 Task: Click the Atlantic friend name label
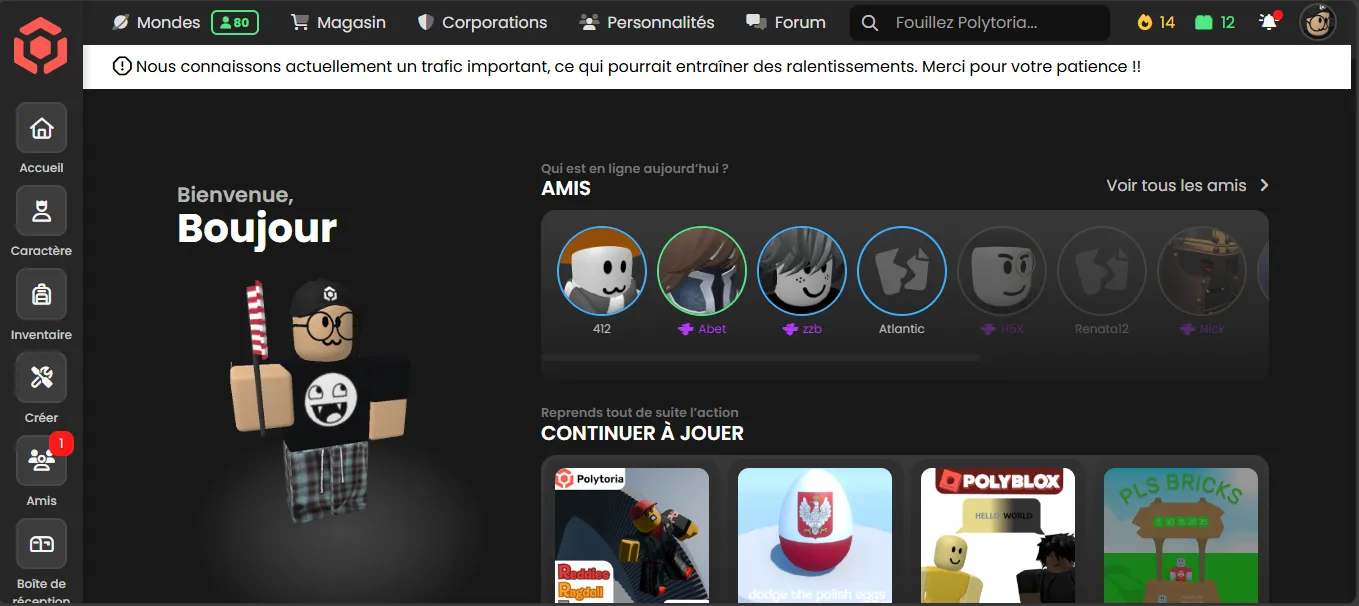902,329
